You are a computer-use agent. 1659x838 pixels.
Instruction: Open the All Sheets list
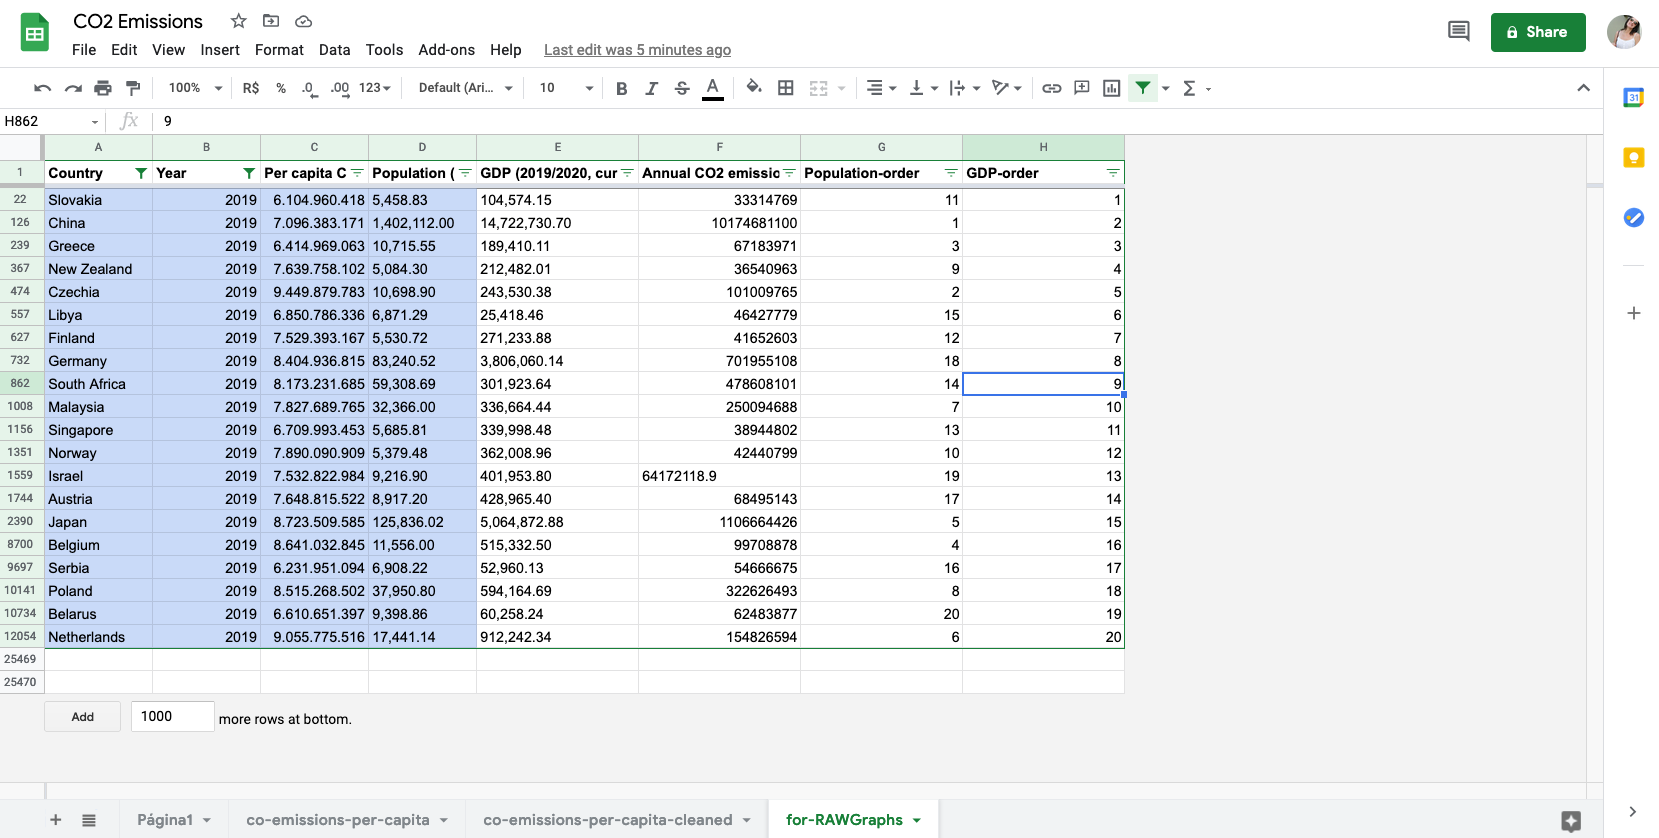point(89,820)
